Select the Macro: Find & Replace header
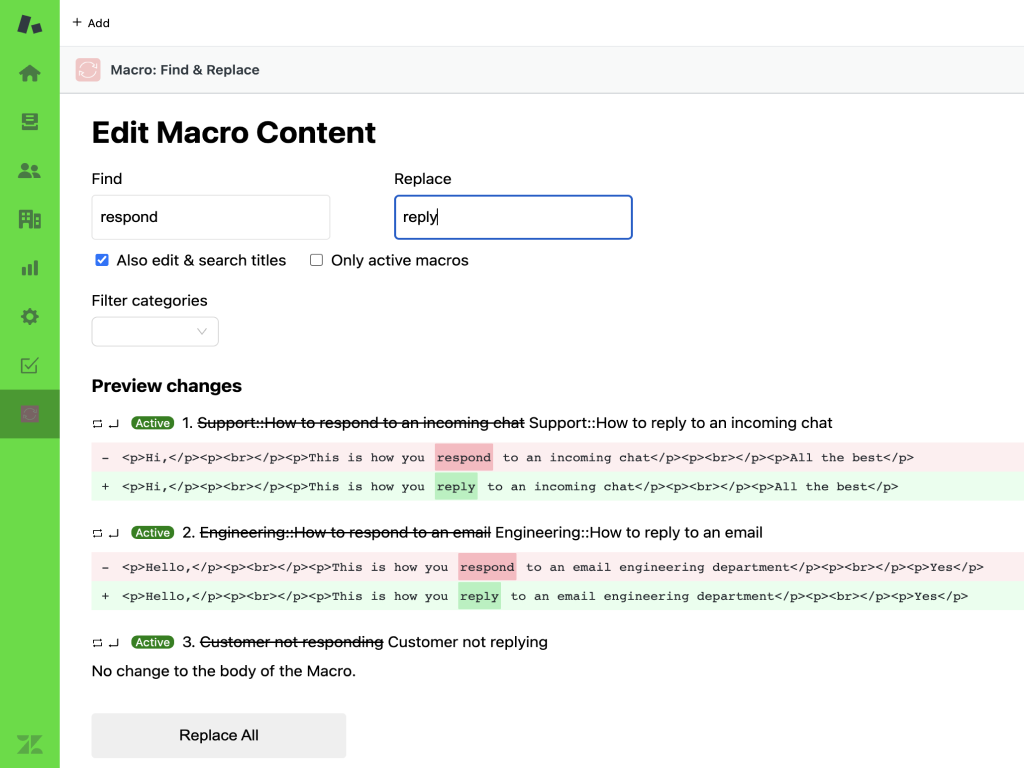Viewport: 1024px width, 768px height. pyautogui.click(x=185, y=70)
